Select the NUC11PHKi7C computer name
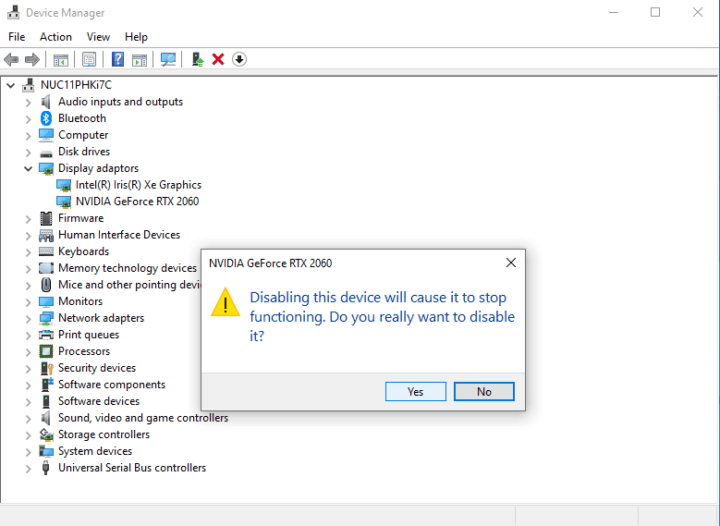The width and height of the screenshot is (720, 526). click(x=76, y=85)
